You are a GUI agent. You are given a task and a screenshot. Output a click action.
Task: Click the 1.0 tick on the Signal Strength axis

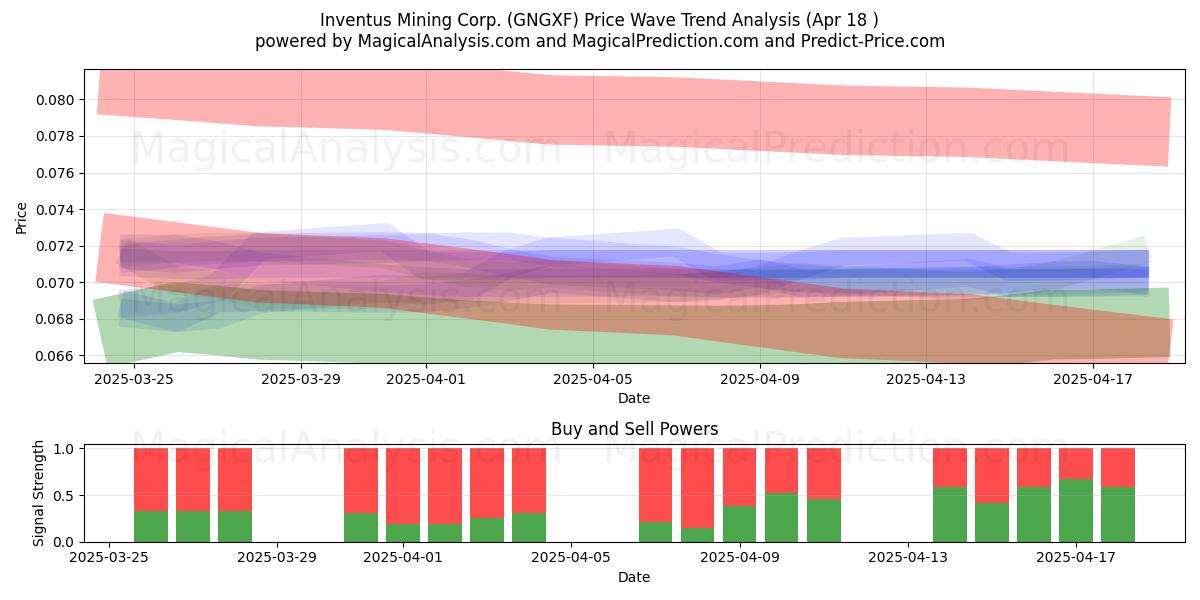click(65, 449)
